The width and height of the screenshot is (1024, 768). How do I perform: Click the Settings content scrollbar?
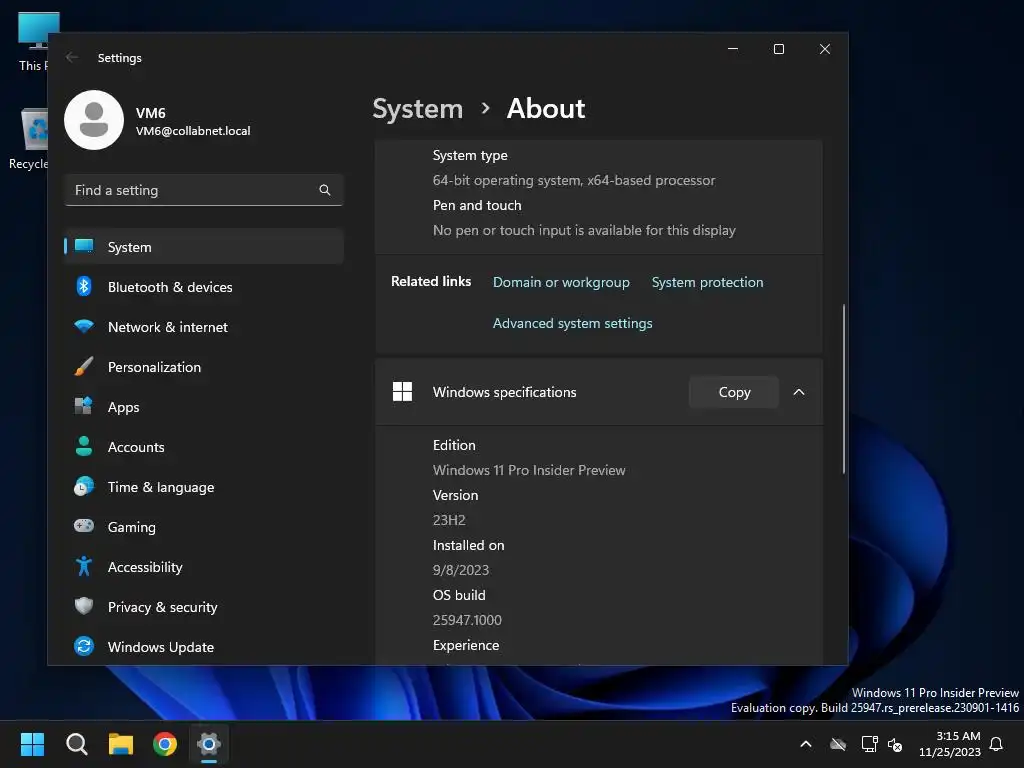(844, 389)
